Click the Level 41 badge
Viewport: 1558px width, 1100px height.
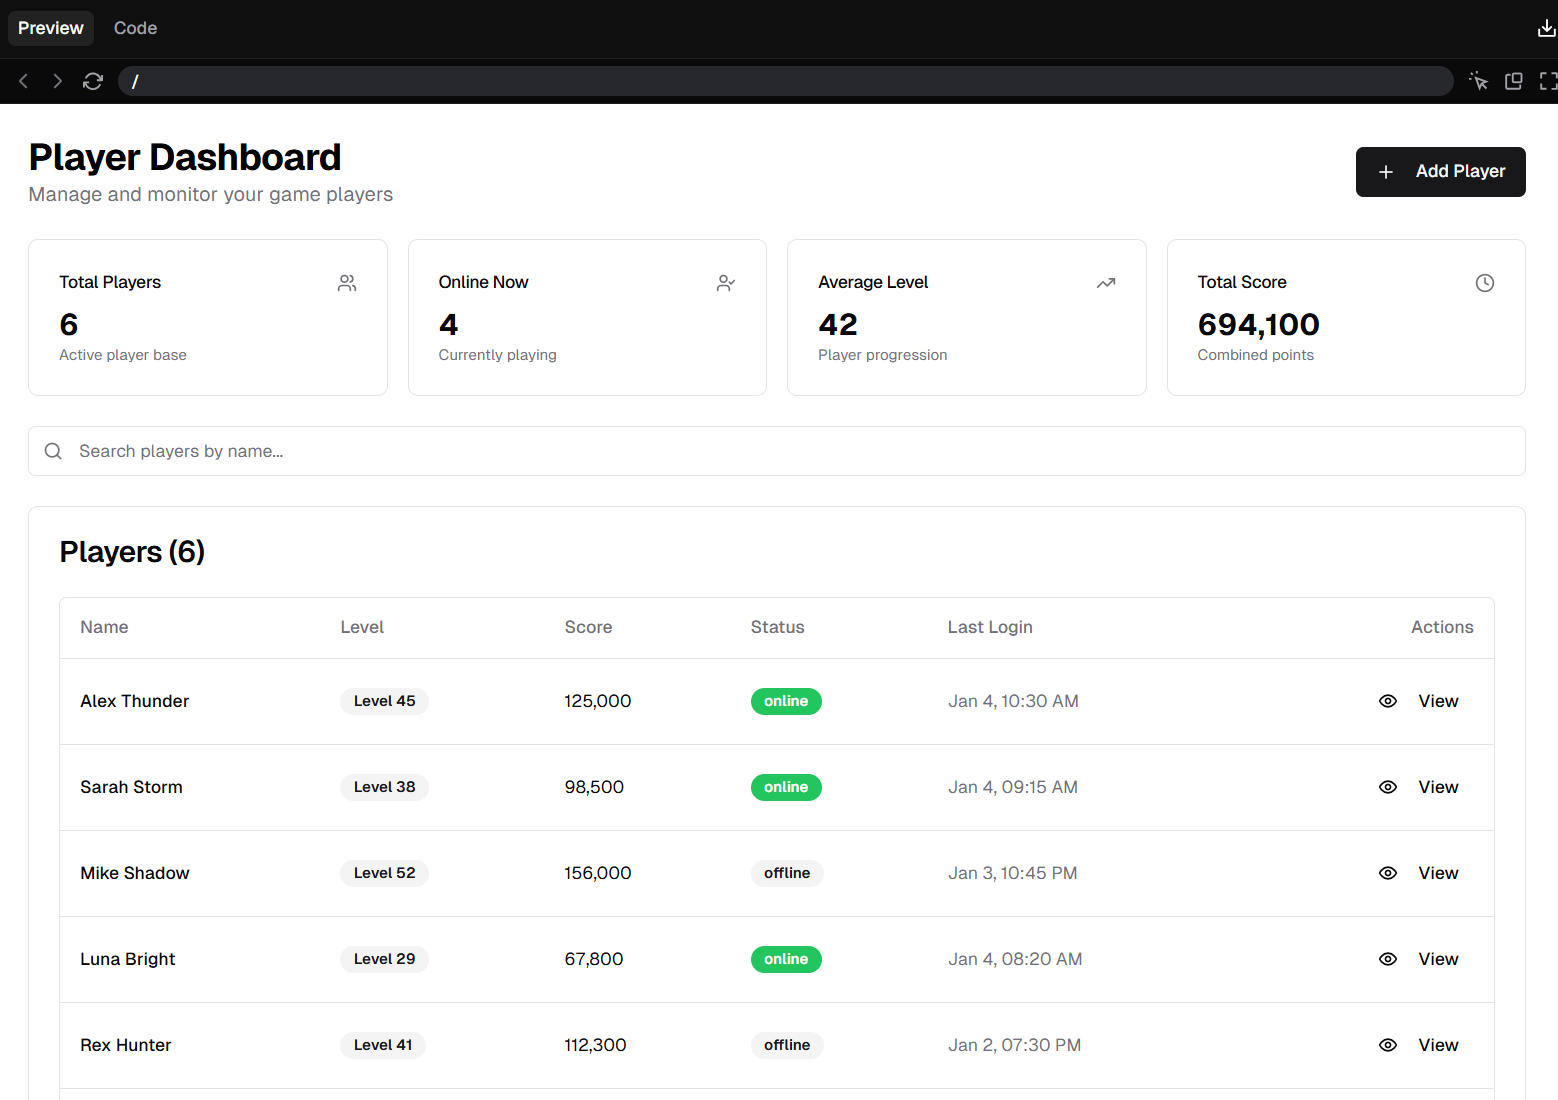coord(383,1045)
